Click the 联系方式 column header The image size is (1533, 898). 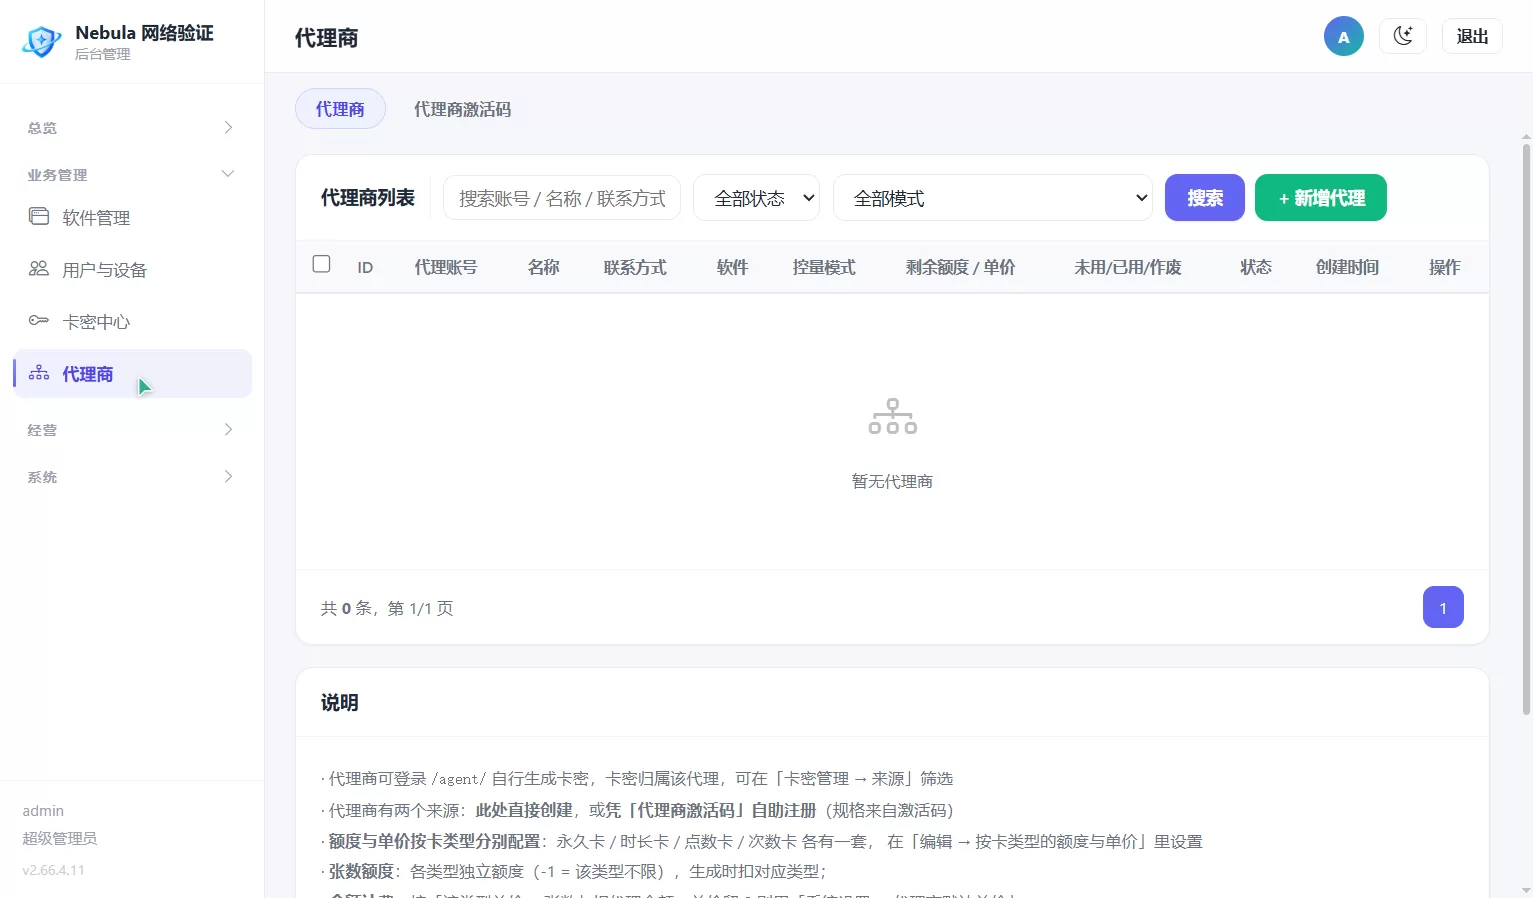[x=635, y=267]
